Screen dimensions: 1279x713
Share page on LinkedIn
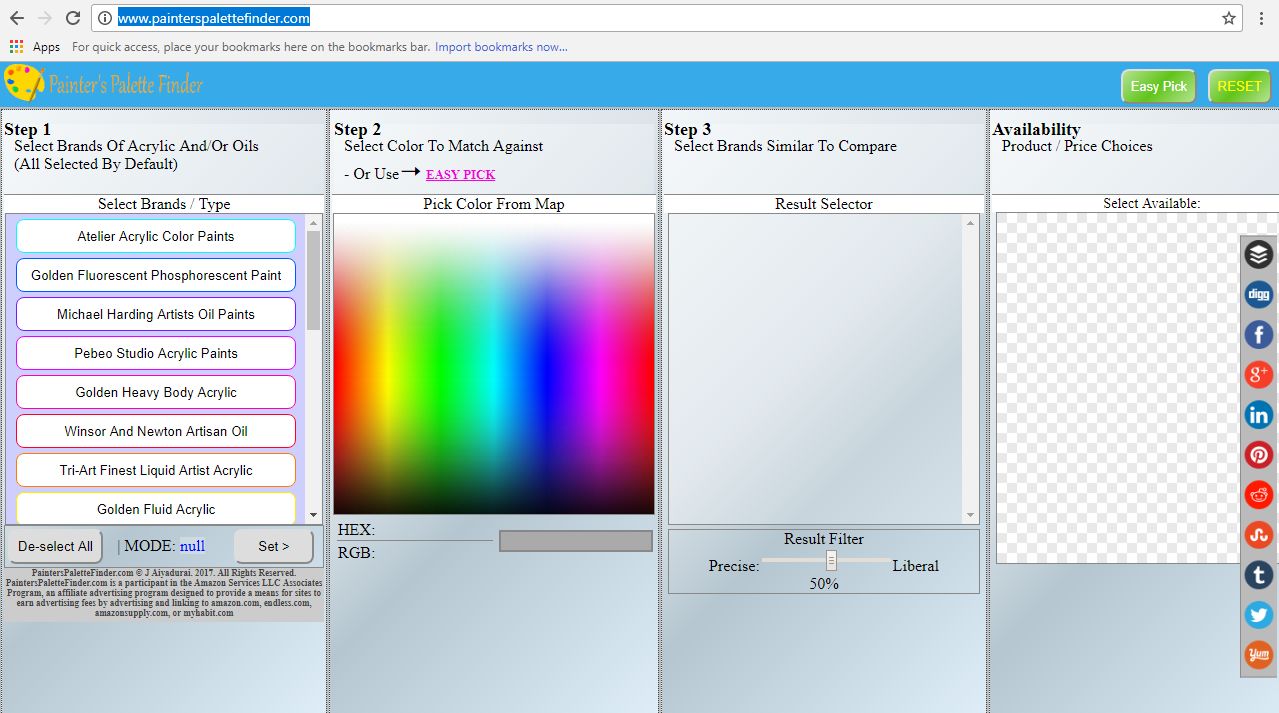point(1258,414)
